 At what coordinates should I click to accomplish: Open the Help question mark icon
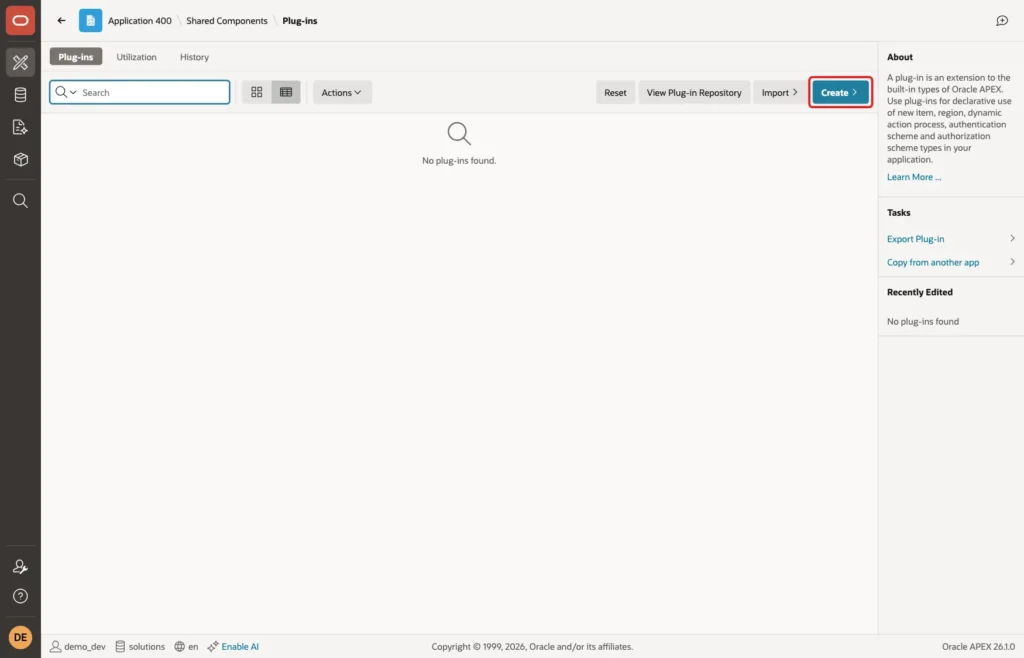tap(20, 596)
